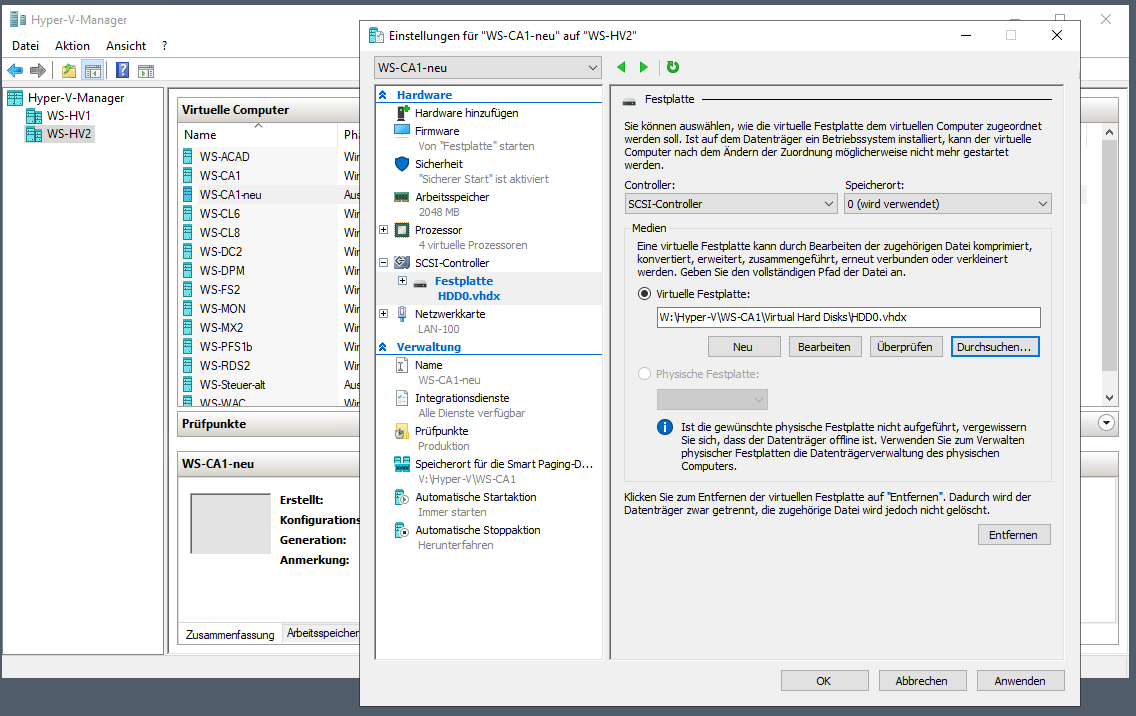Go to next VM with green right arrow
Viewport: 1136px width, 716px height.
643,67
